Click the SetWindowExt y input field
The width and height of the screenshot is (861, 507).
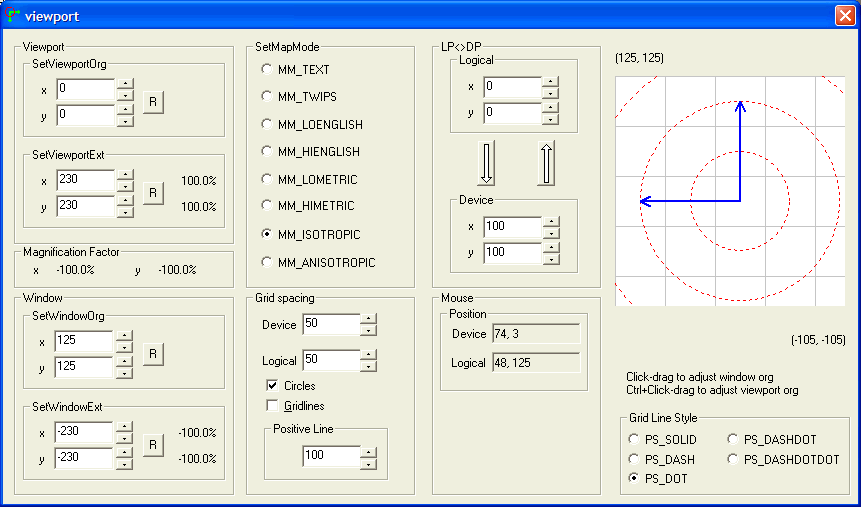[x=85, y=458]
